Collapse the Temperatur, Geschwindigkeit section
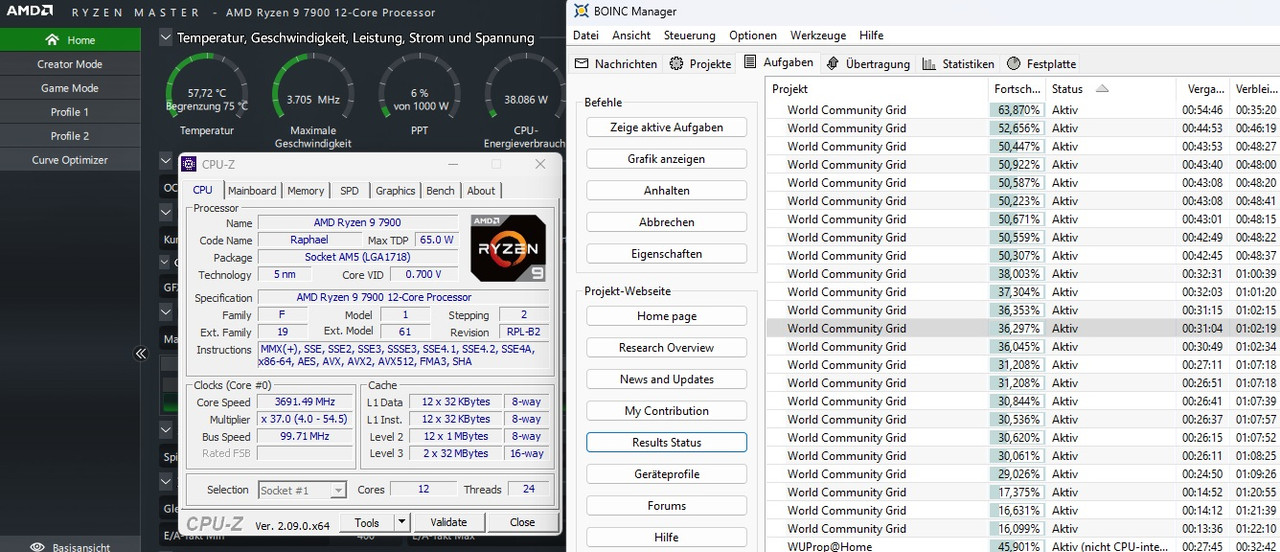The image size is (1280, 552). tap(165, 37)
